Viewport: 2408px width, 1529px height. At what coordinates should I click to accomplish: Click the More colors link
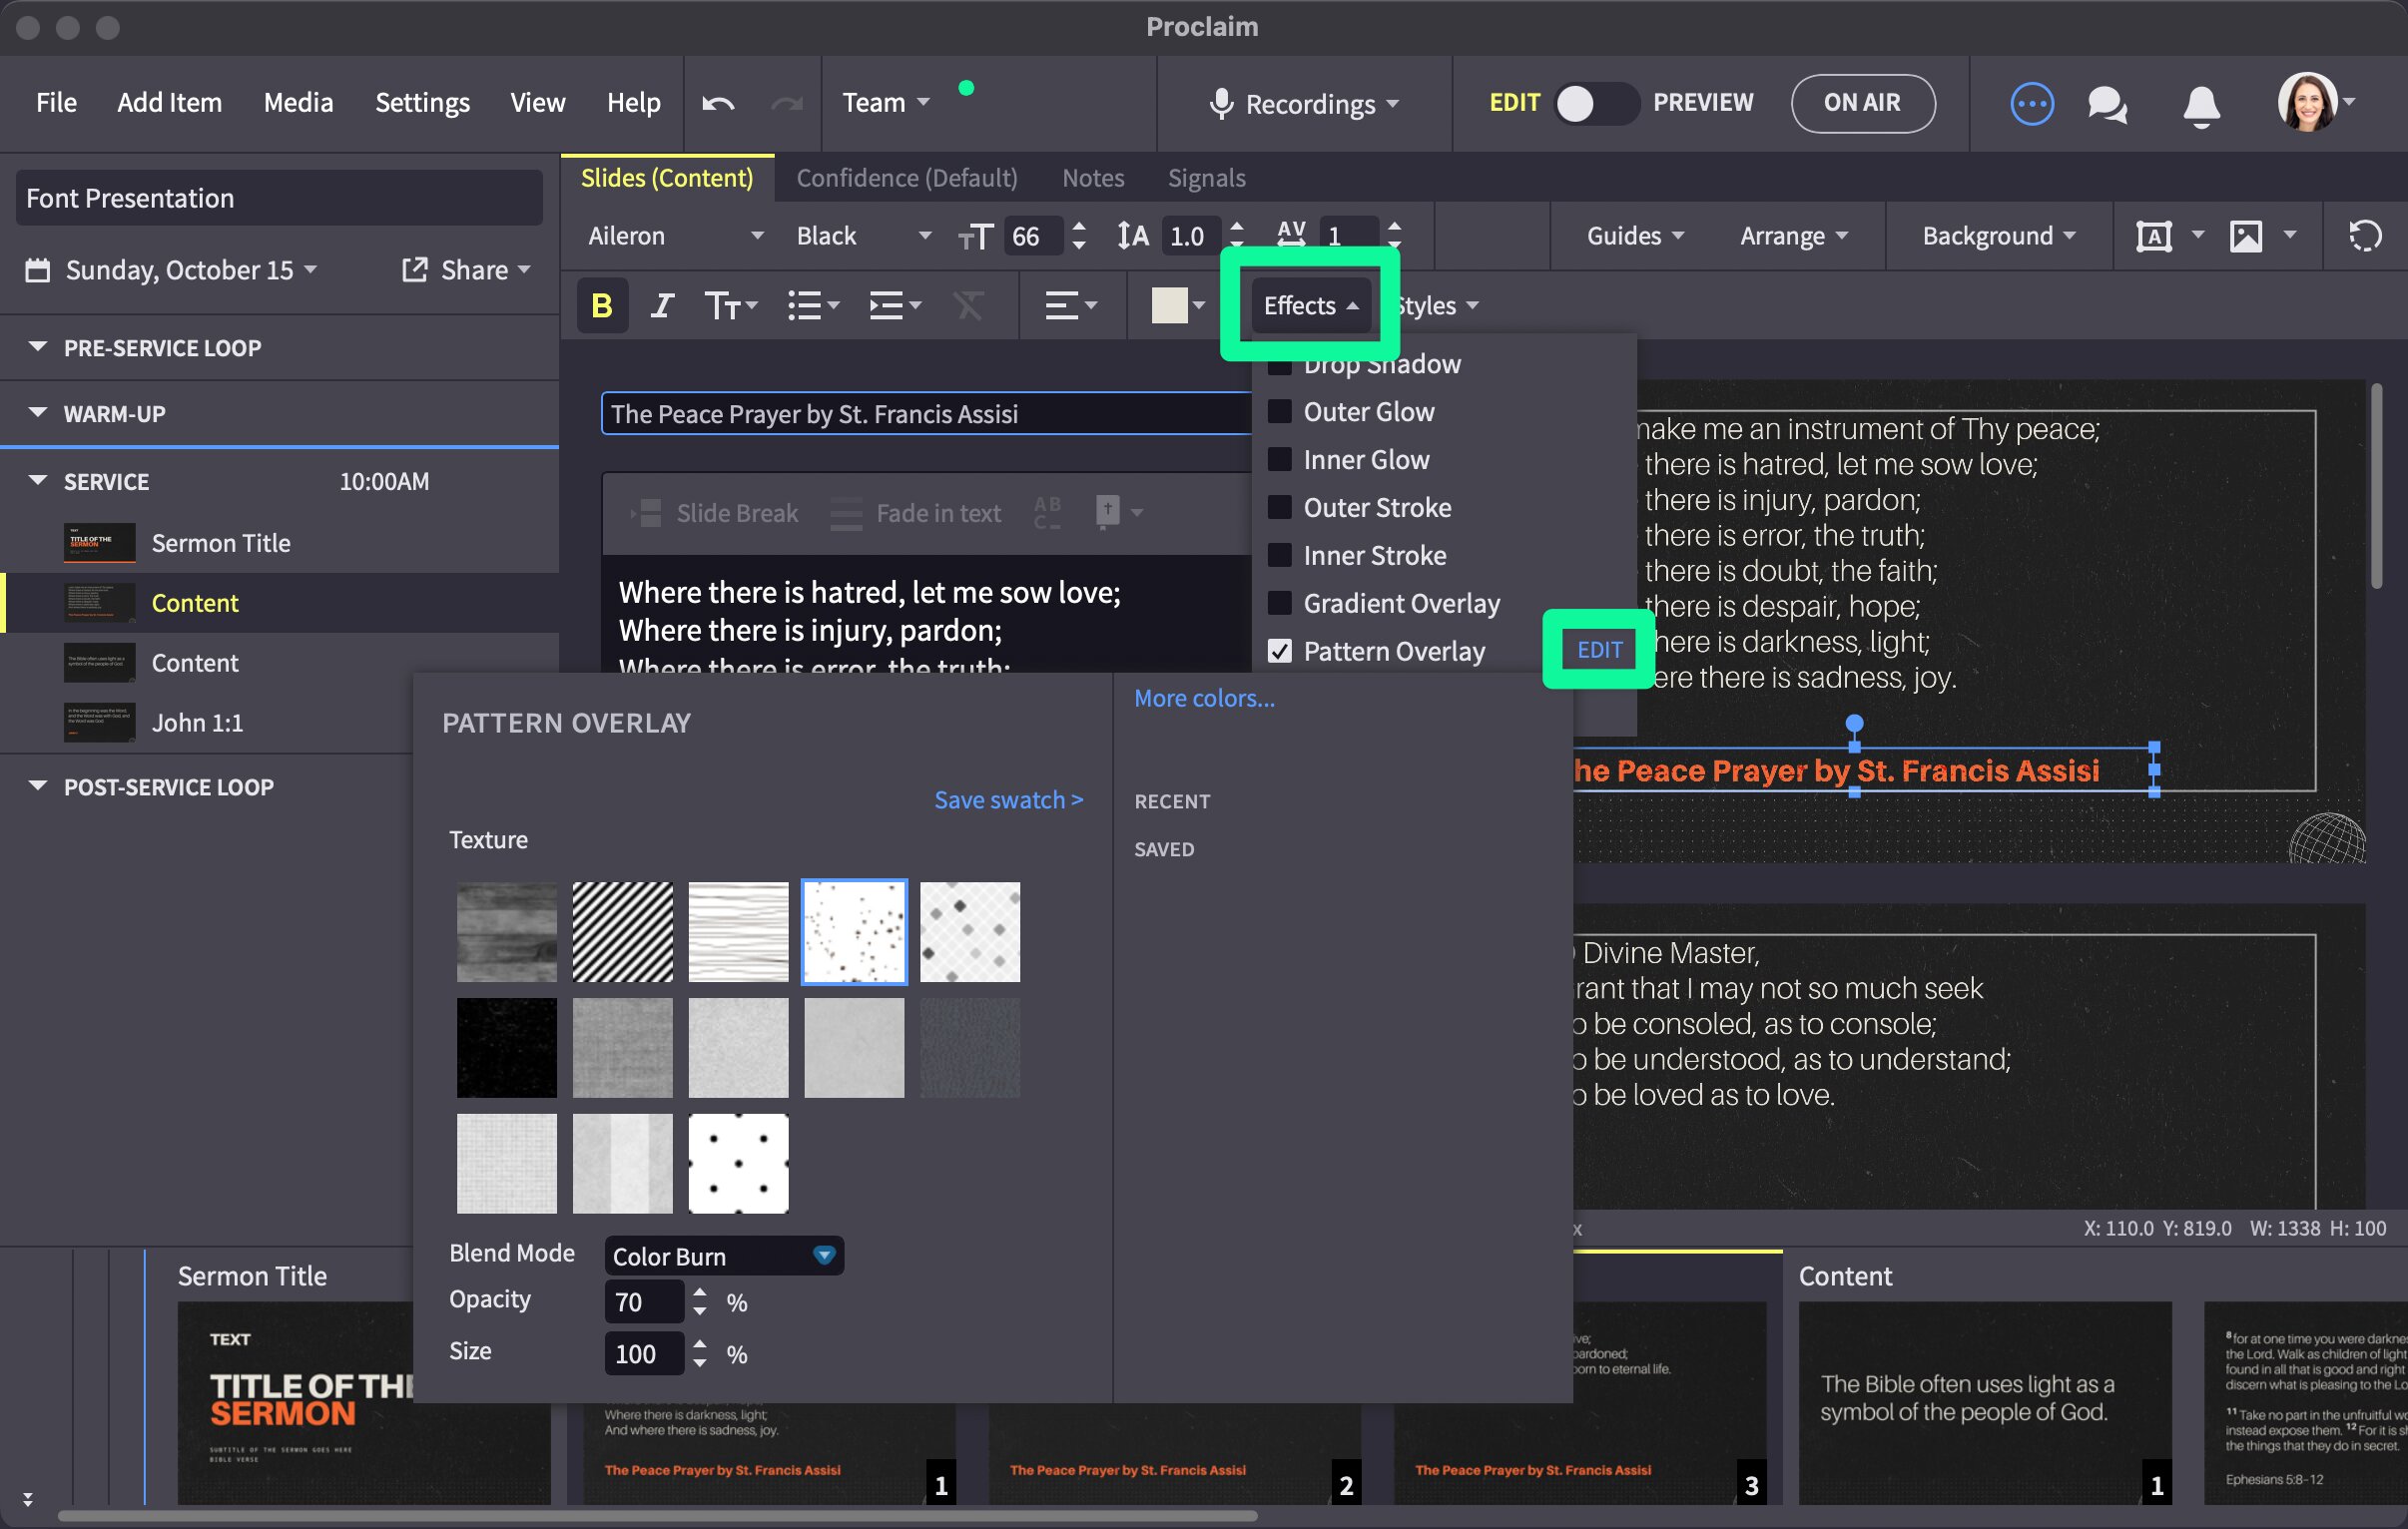[1204, 698]
